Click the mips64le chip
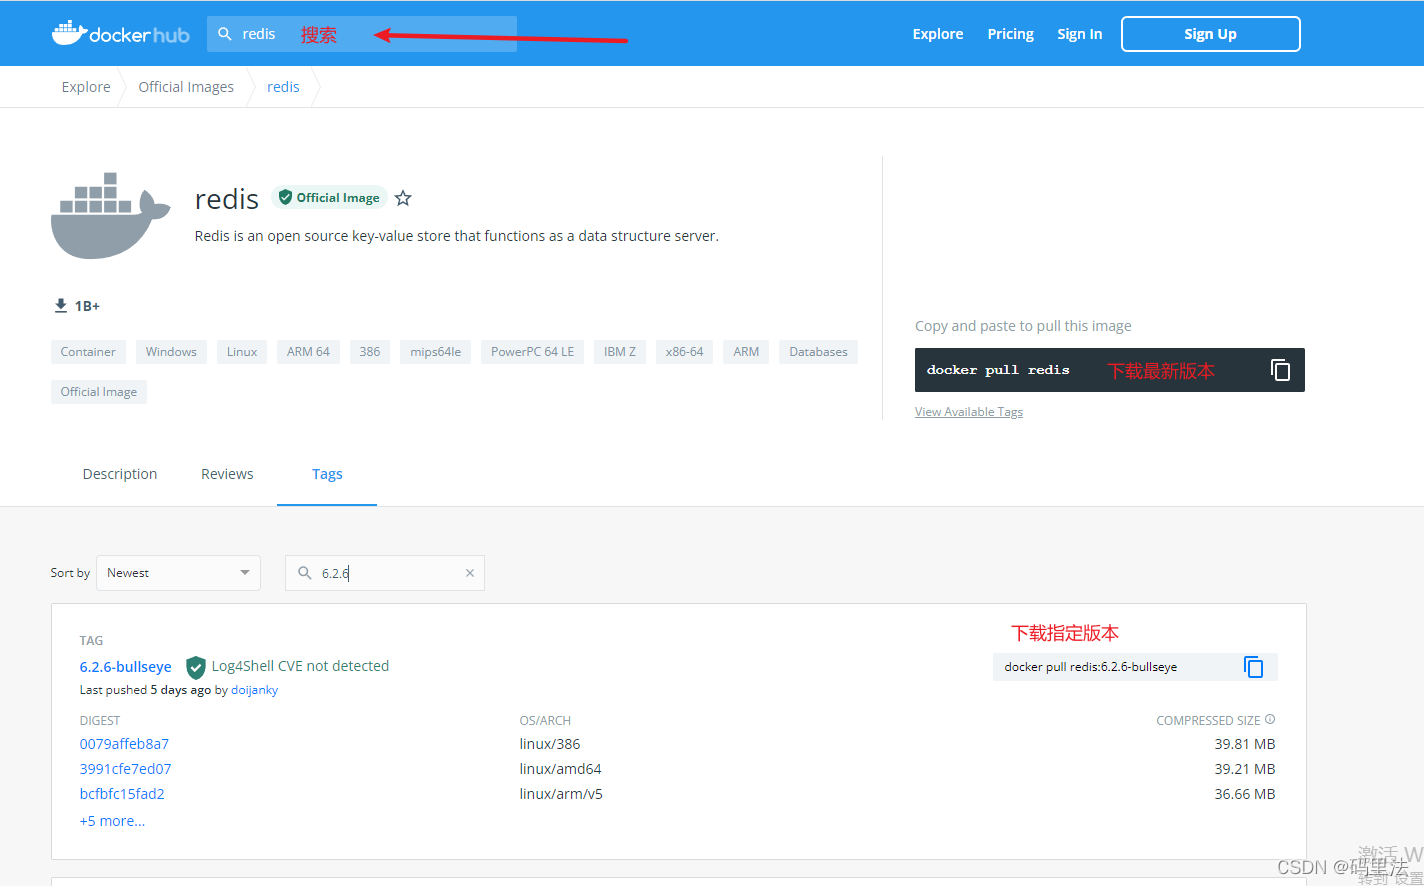1424x886 pixels. 436,352
